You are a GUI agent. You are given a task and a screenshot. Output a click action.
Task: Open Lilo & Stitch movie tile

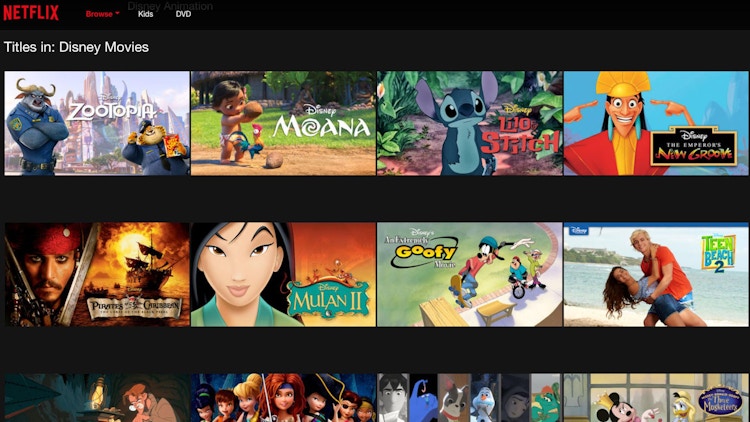(470, 123)
